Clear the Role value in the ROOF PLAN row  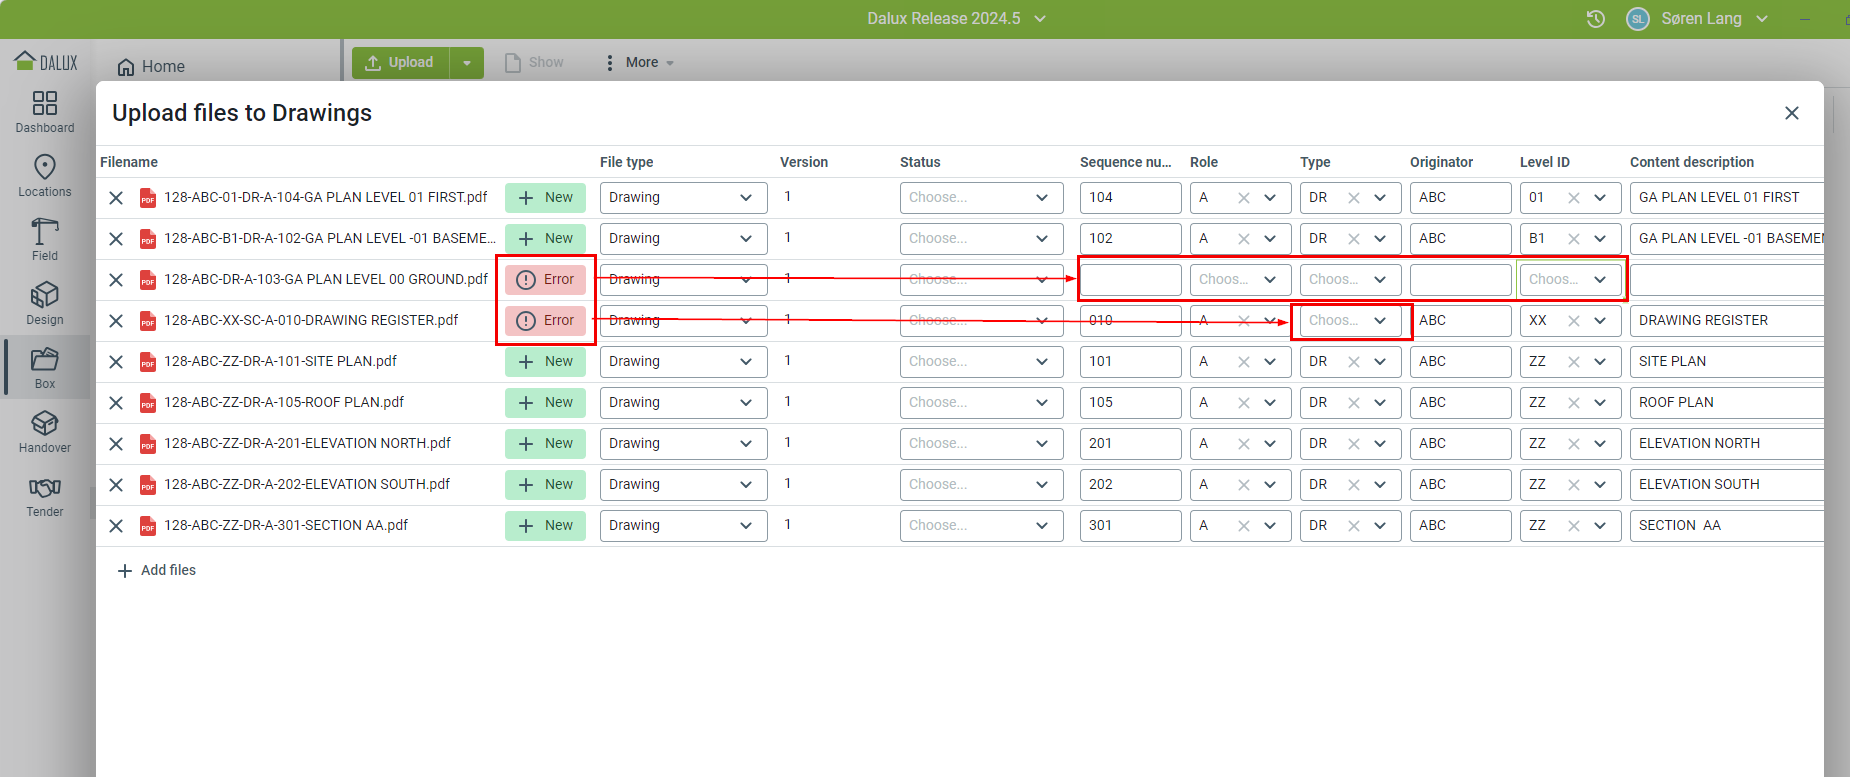point(1243,403)
